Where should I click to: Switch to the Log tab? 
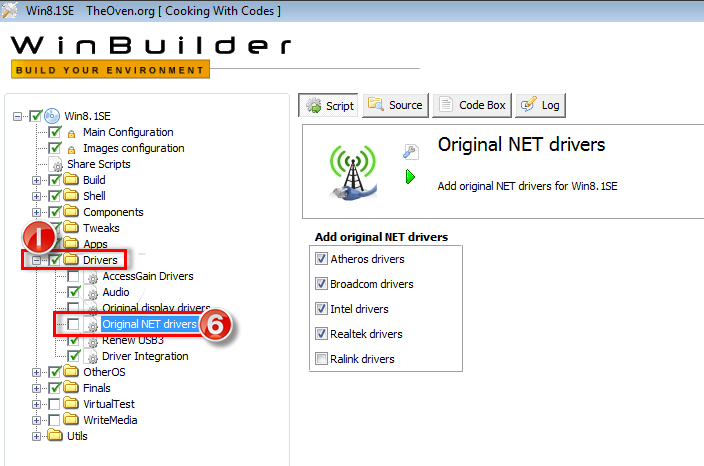click(541, 106)
